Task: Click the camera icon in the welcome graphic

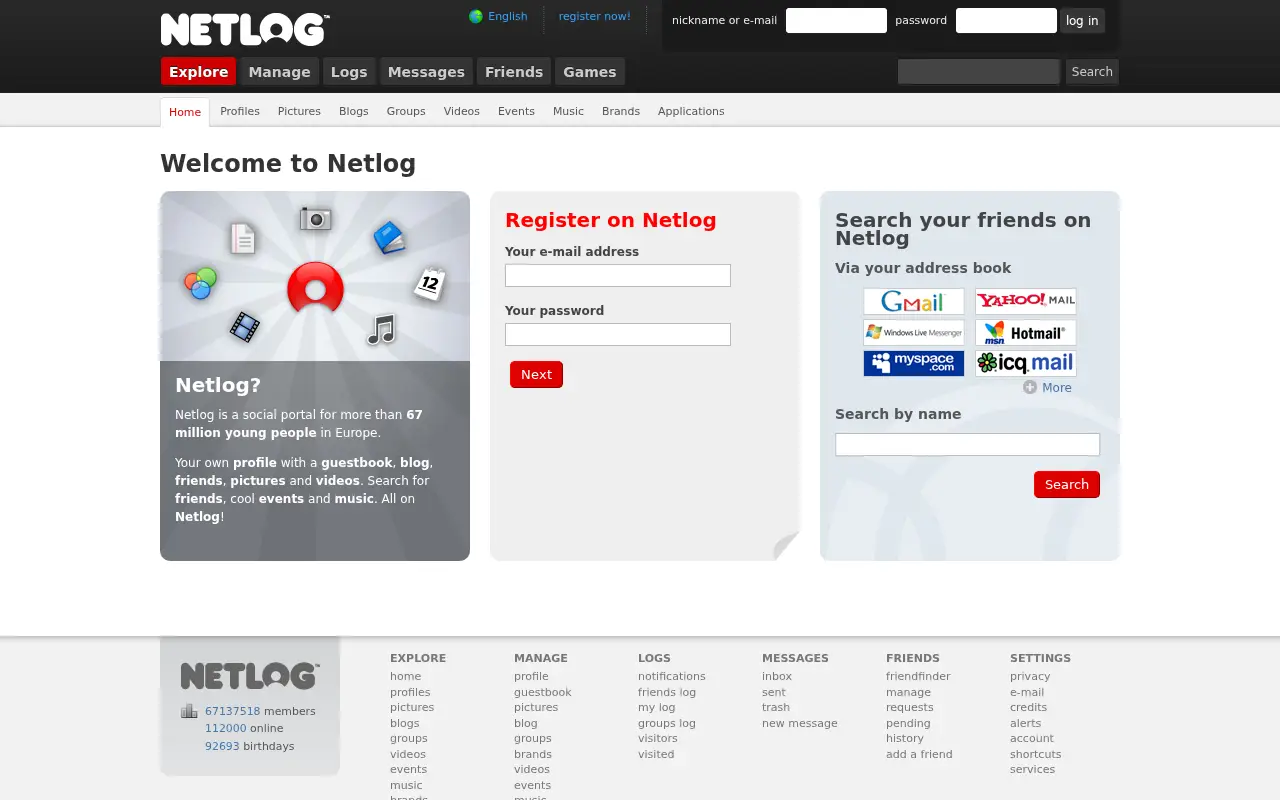Action: [315, 218]
